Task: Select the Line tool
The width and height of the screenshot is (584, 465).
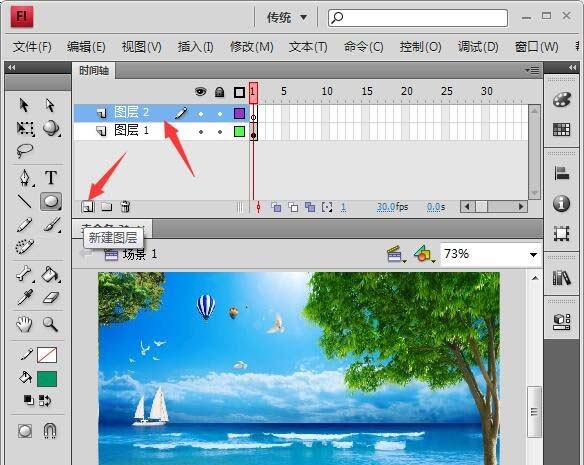Action: [25, 201]
